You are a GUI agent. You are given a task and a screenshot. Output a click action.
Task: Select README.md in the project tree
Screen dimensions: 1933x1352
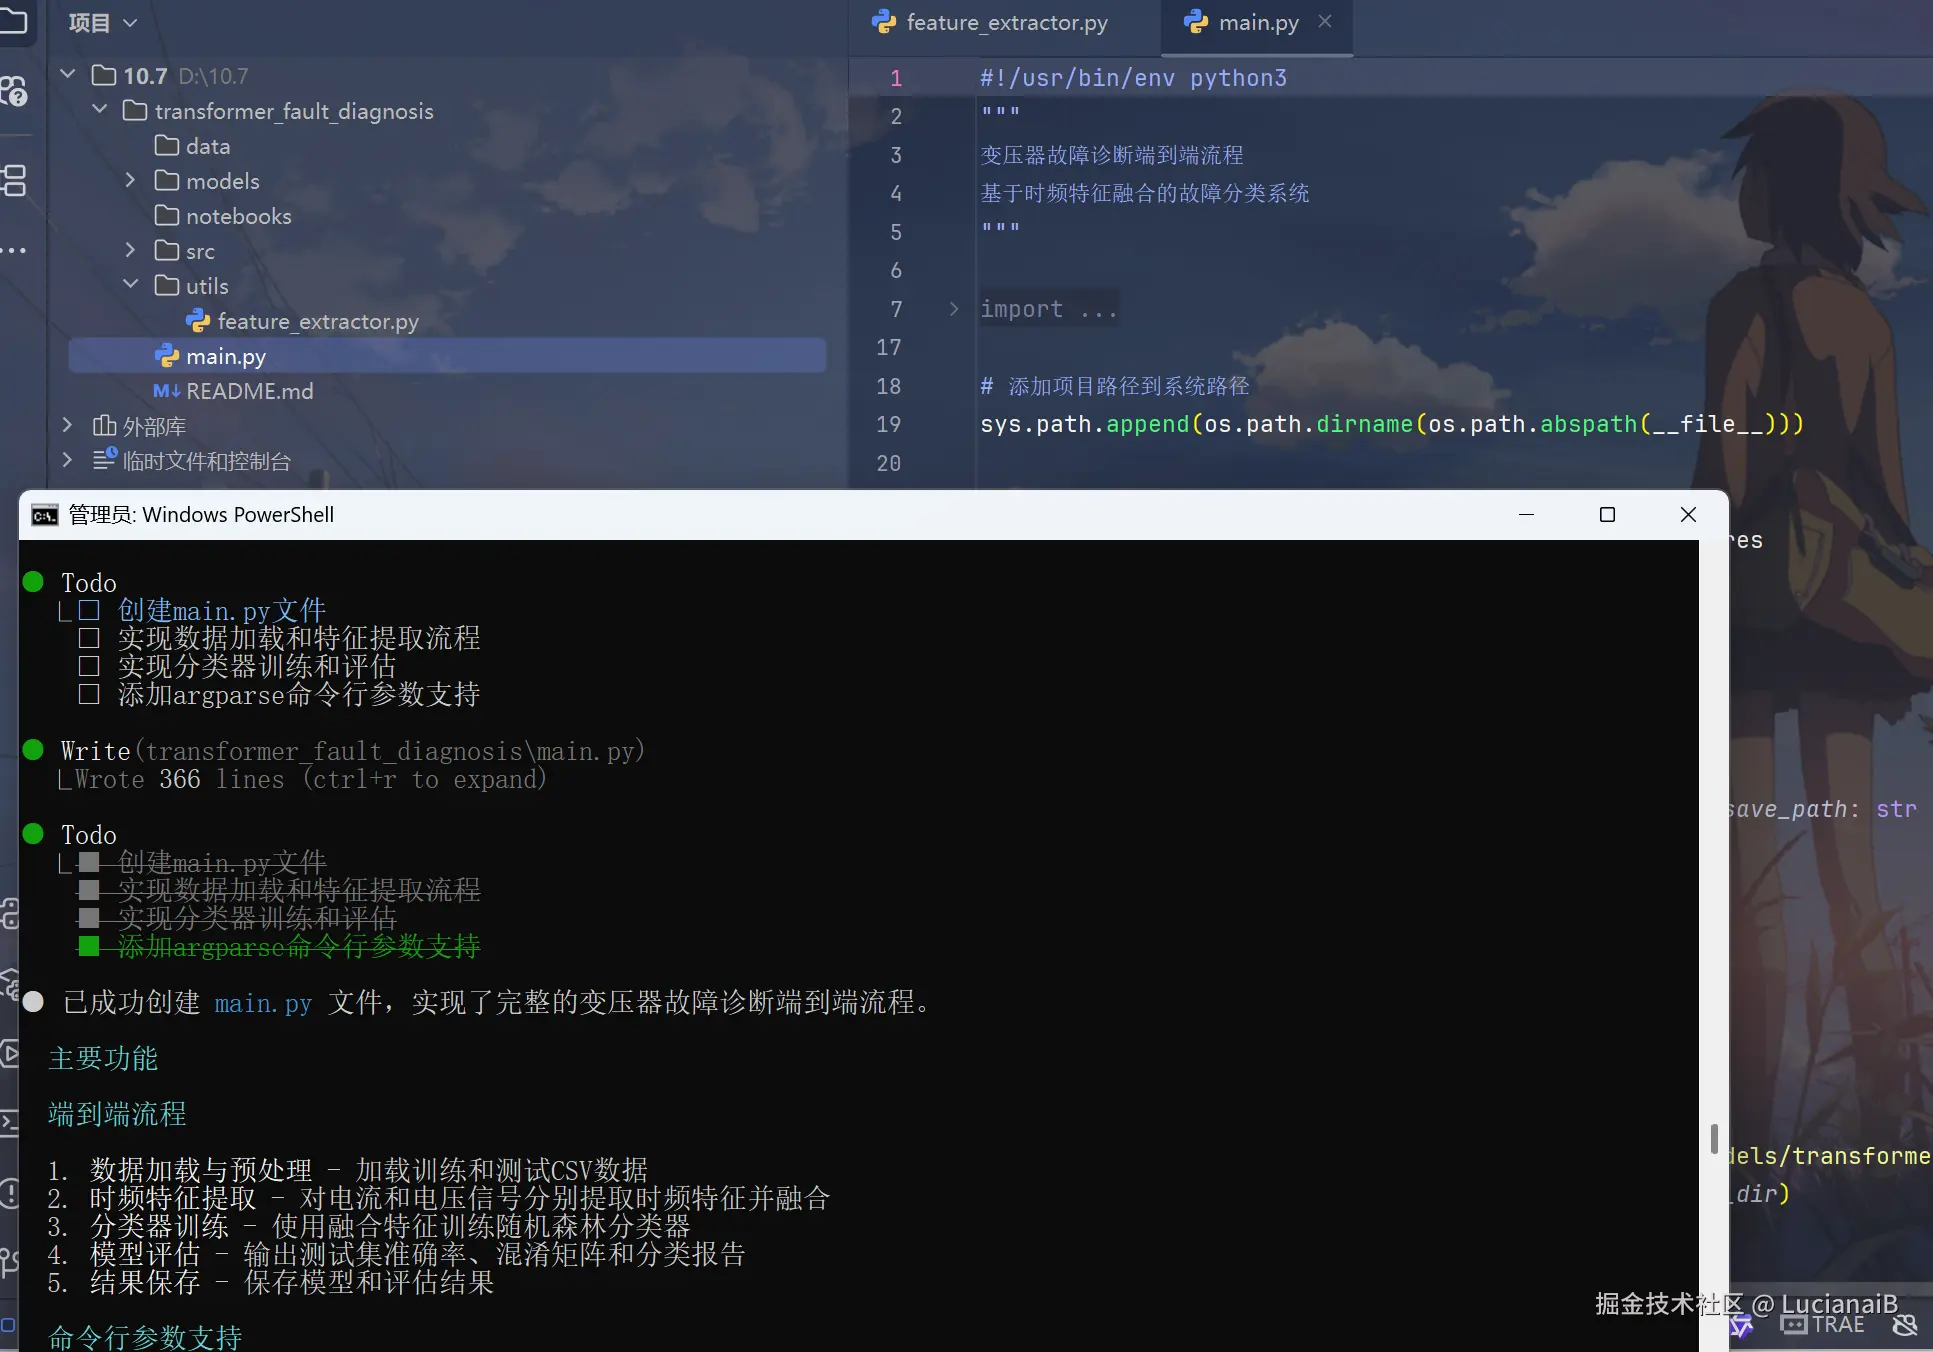click(x=249, y=391)
